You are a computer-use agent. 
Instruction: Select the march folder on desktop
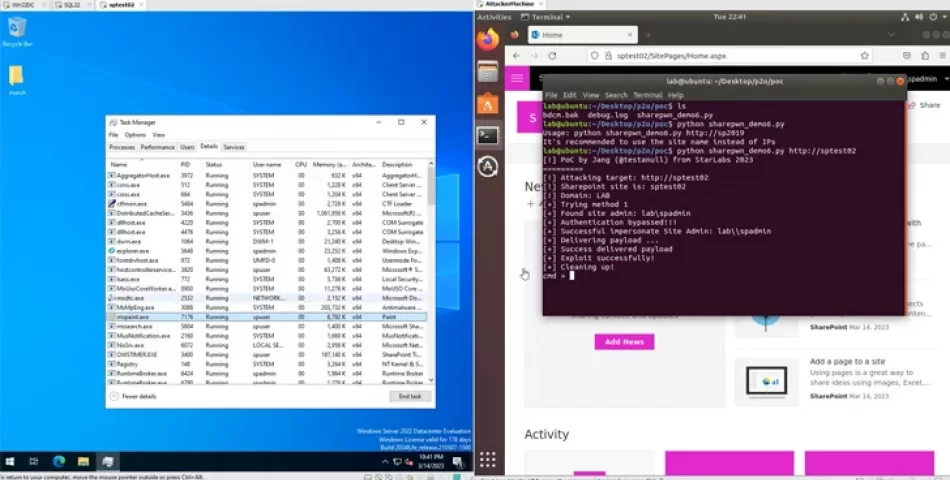pyautogui.click(x=16, y=80)
